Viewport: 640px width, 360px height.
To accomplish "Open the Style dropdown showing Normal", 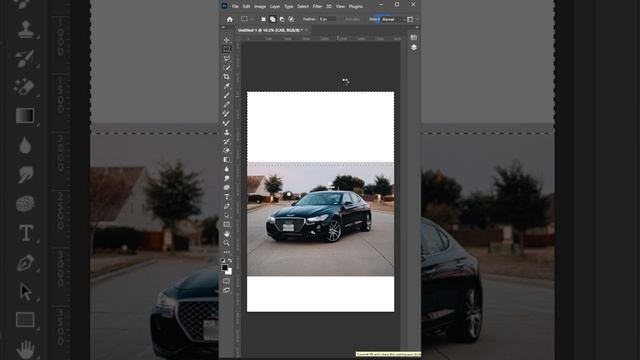I will pos(393,19).
